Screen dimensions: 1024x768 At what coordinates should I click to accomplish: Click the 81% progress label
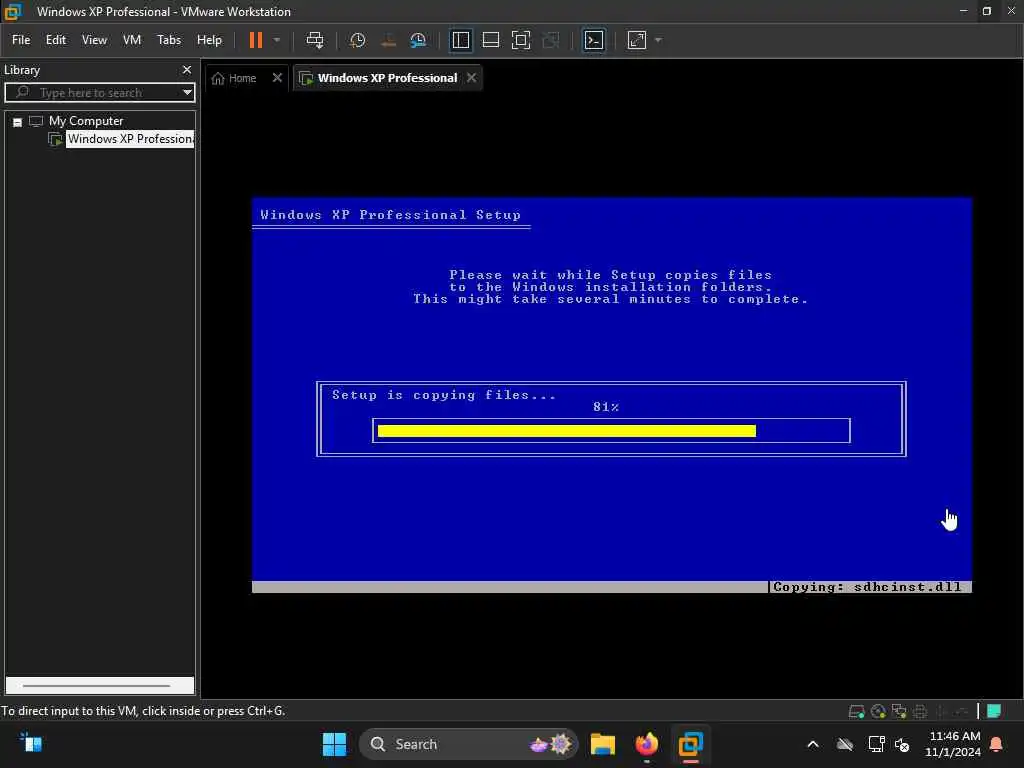605,407
